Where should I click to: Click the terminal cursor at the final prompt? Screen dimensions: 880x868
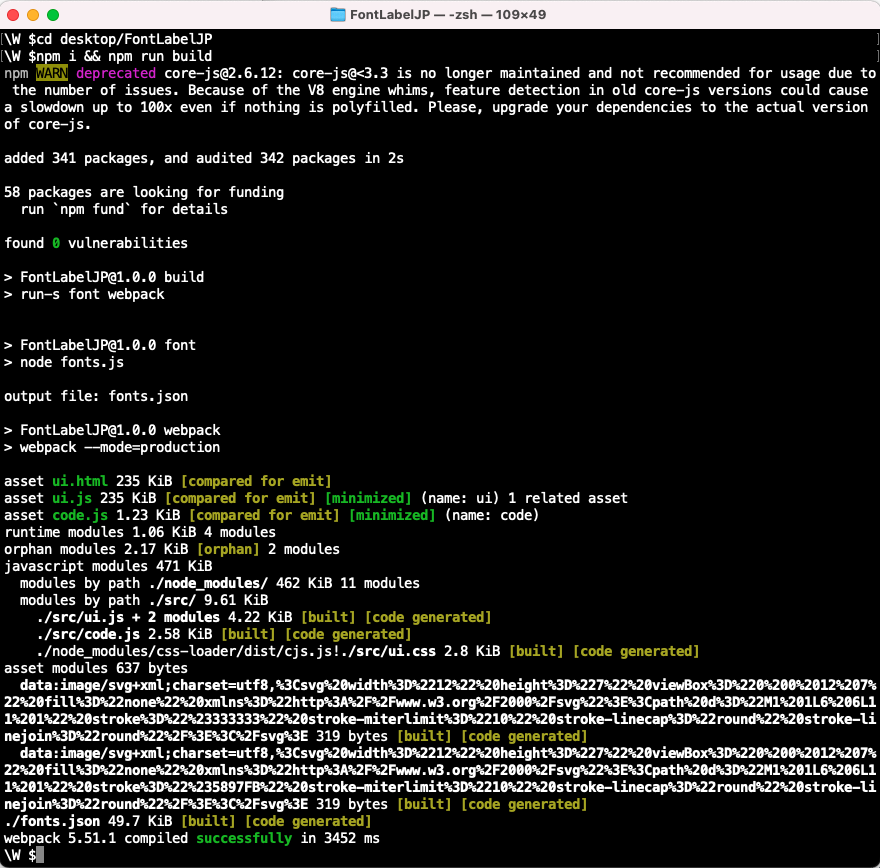(40, 855)
